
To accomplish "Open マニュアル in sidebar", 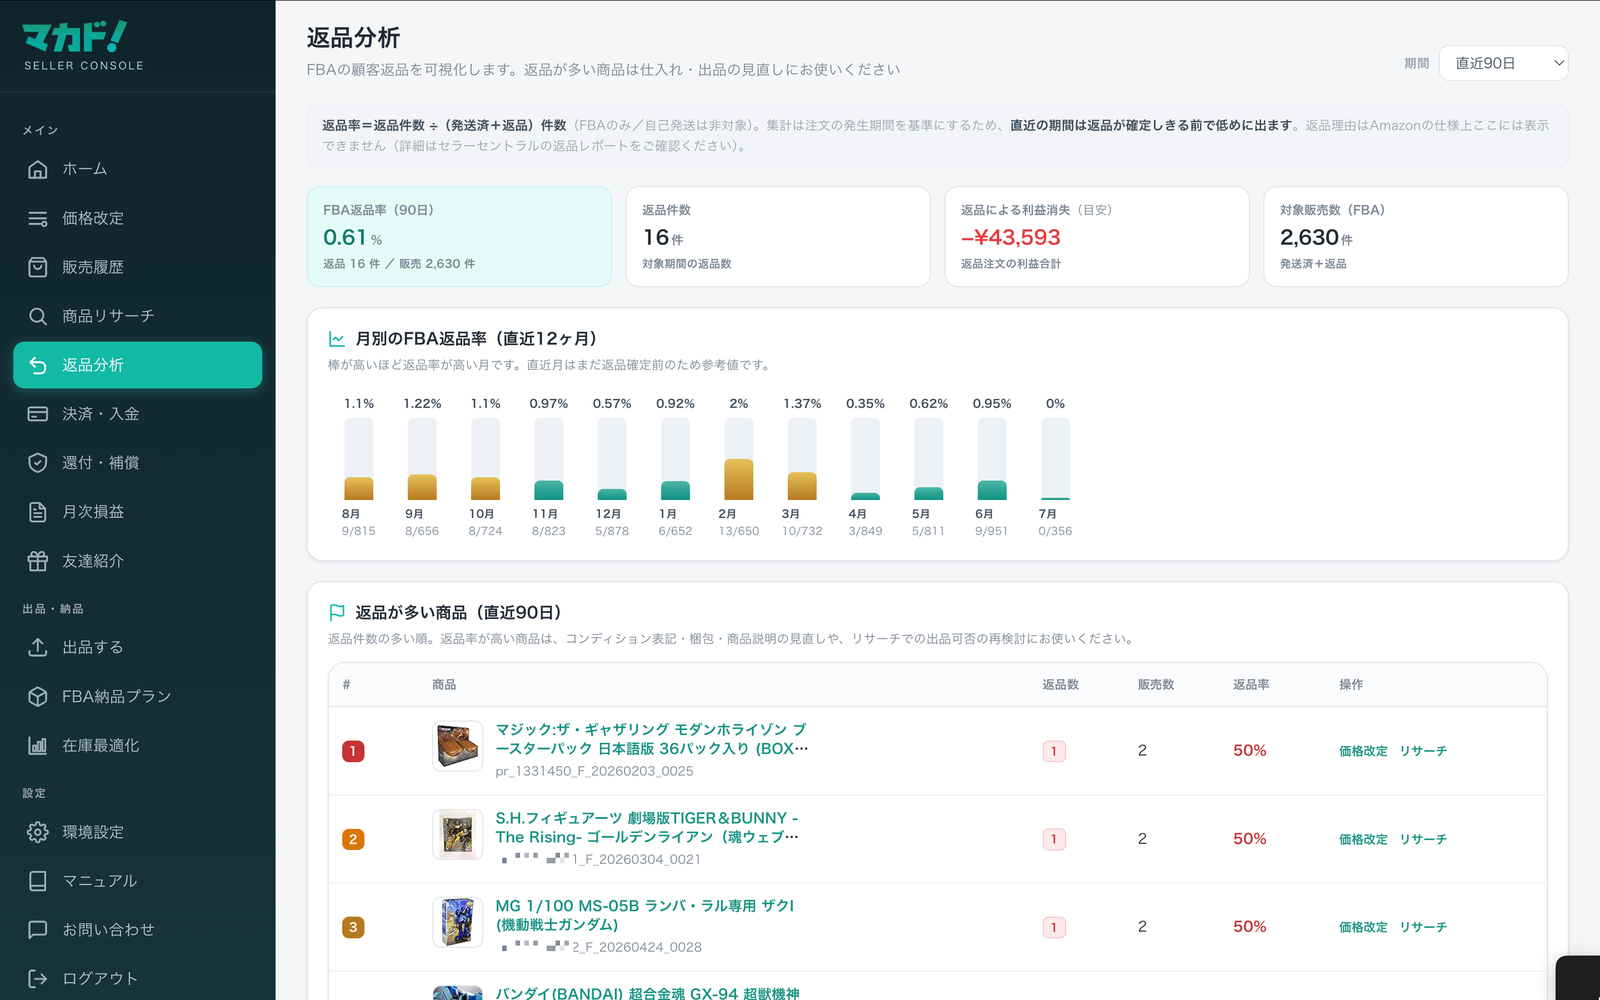I will [138, 881].
